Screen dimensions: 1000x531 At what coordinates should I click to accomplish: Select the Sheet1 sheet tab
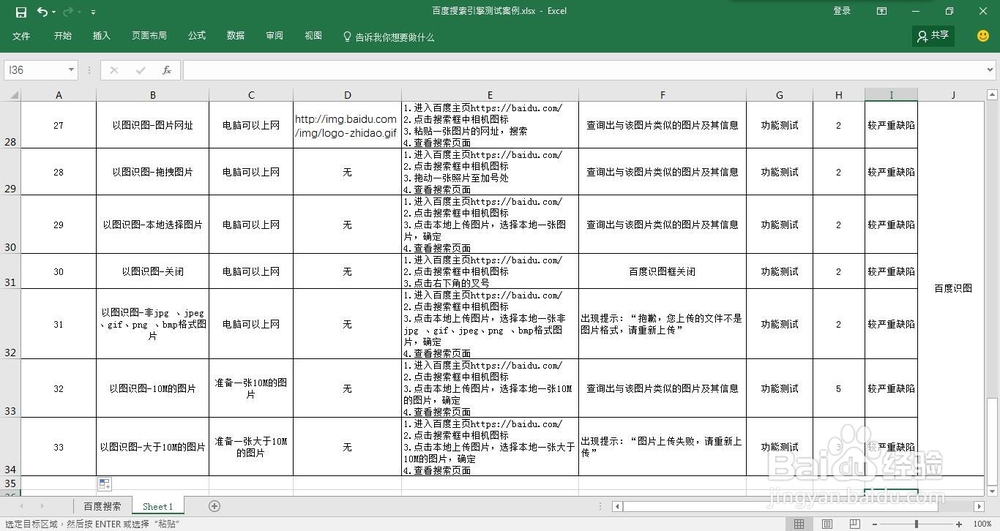click(158, 506)
